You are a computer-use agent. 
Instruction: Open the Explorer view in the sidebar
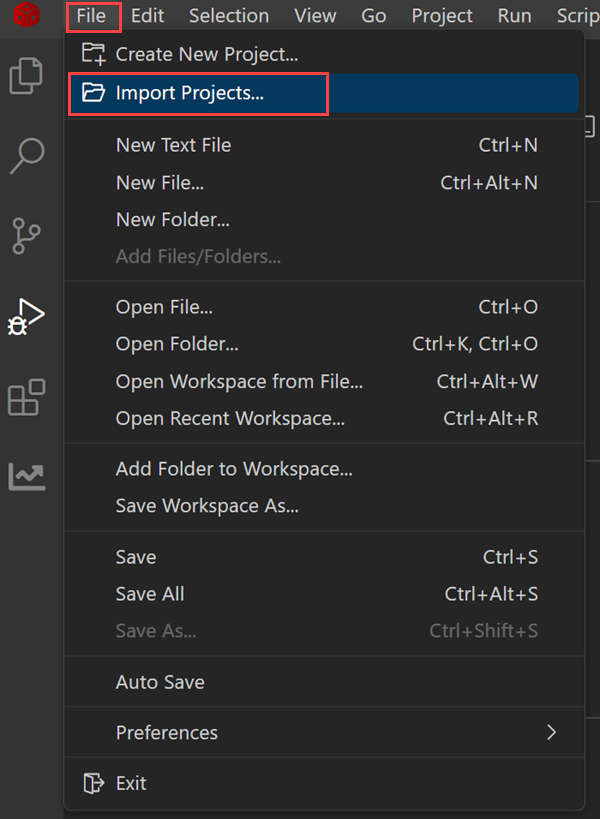(26, 76)
